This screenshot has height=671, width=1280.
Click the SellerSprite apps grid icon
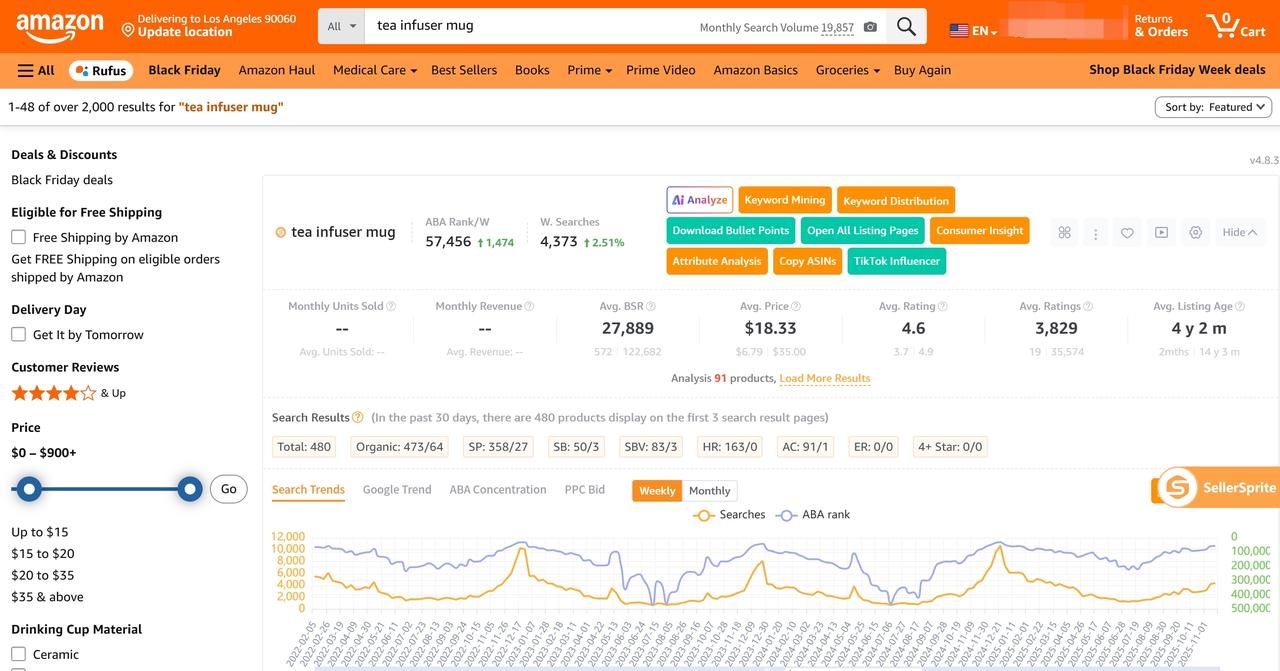pos(1063,232)
